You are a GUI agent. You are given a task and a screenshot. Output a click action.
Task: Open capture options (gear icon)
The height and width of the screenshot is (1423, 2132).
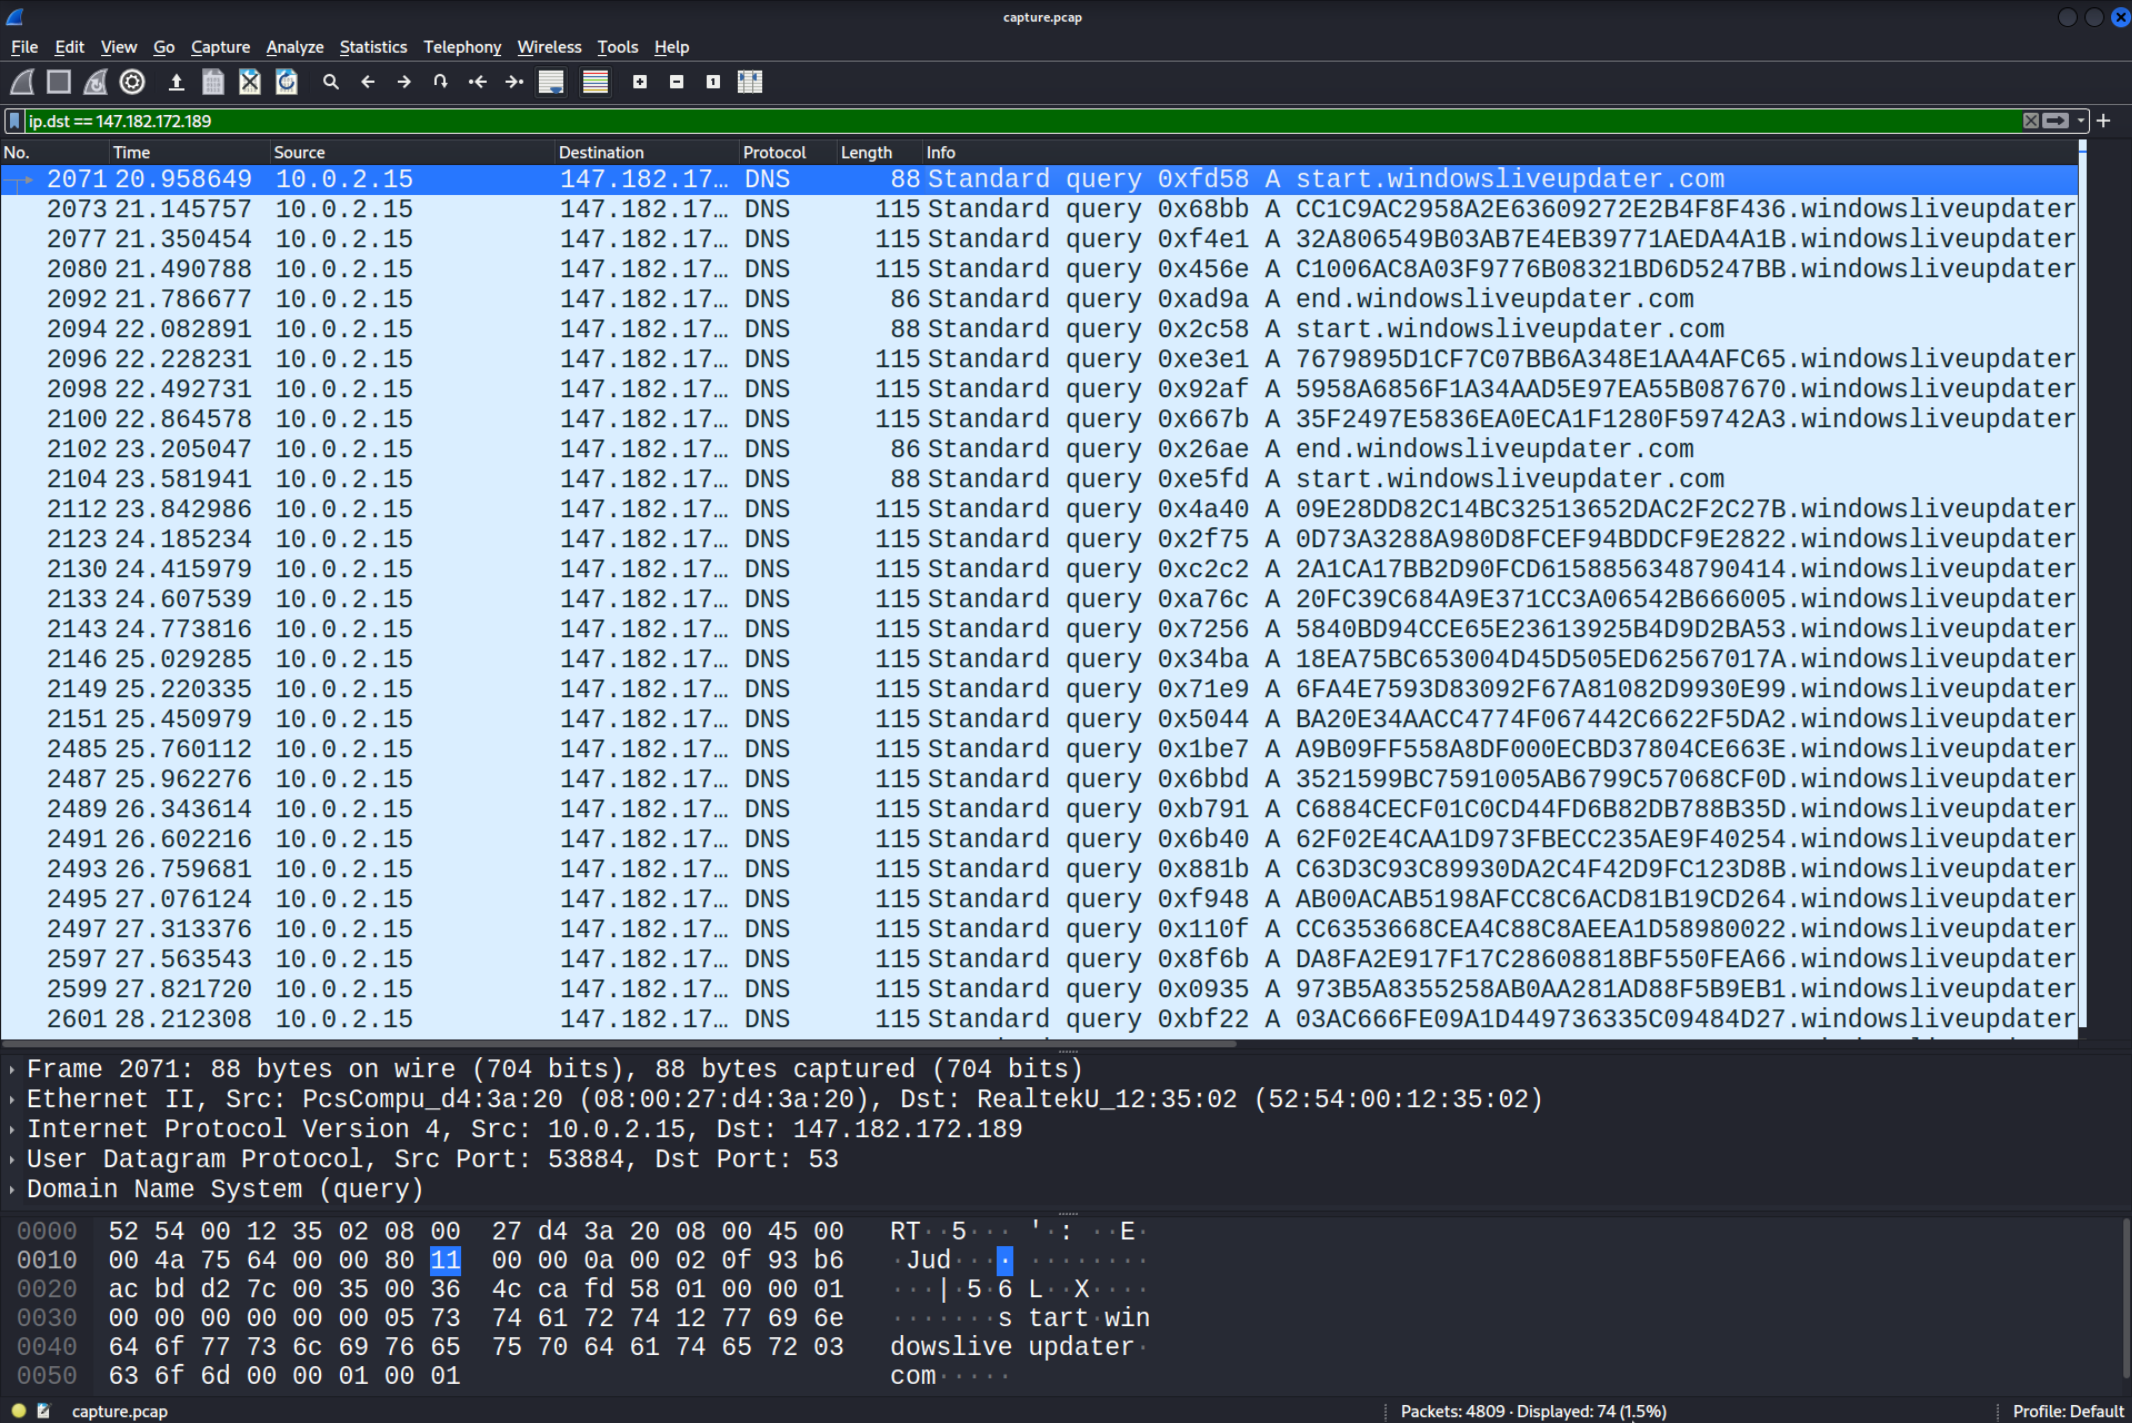[x=132, y=82]
